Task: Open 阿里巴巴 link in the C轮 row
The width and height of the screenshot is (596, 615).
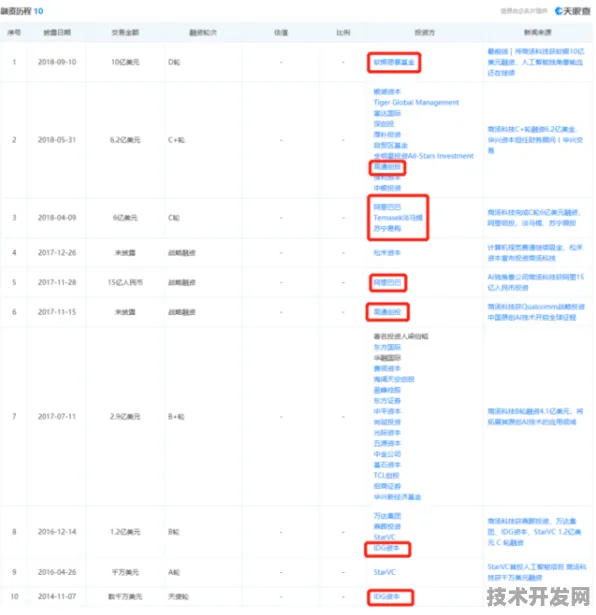Action: tap(387, 207)
